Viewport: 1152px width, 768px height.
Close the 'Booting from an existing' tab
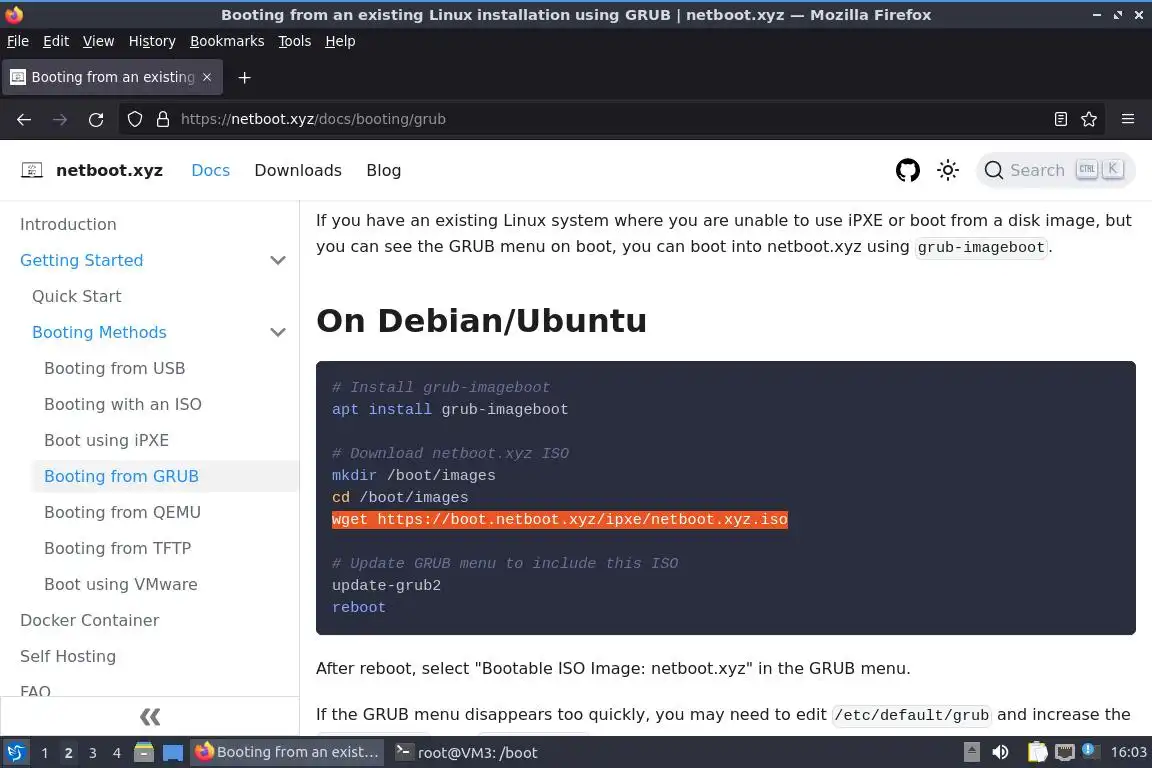[207, 77]
